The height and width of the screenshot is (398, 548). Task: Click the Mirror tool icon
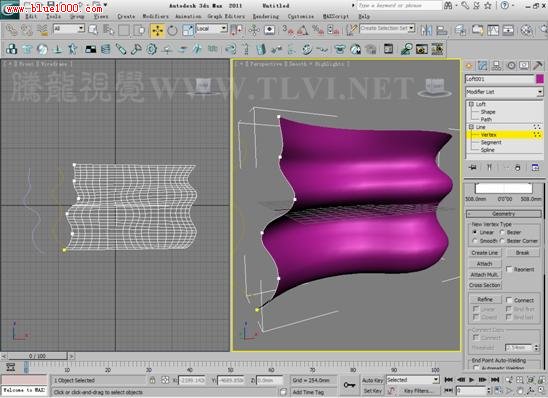click(426, 30)
